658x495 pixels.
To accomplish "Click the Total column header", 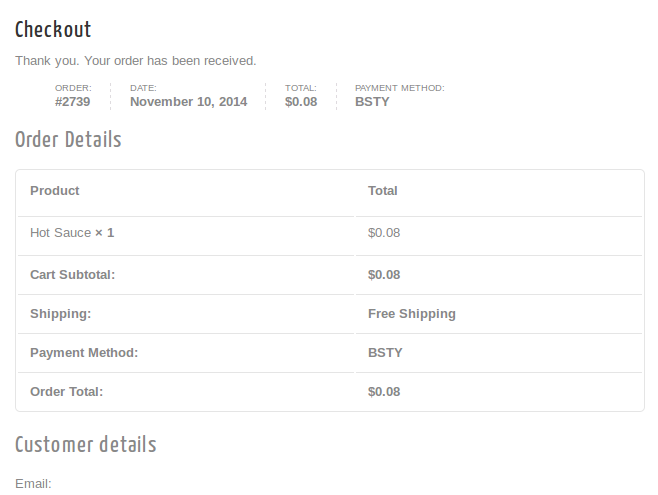I will coord(383,191).
